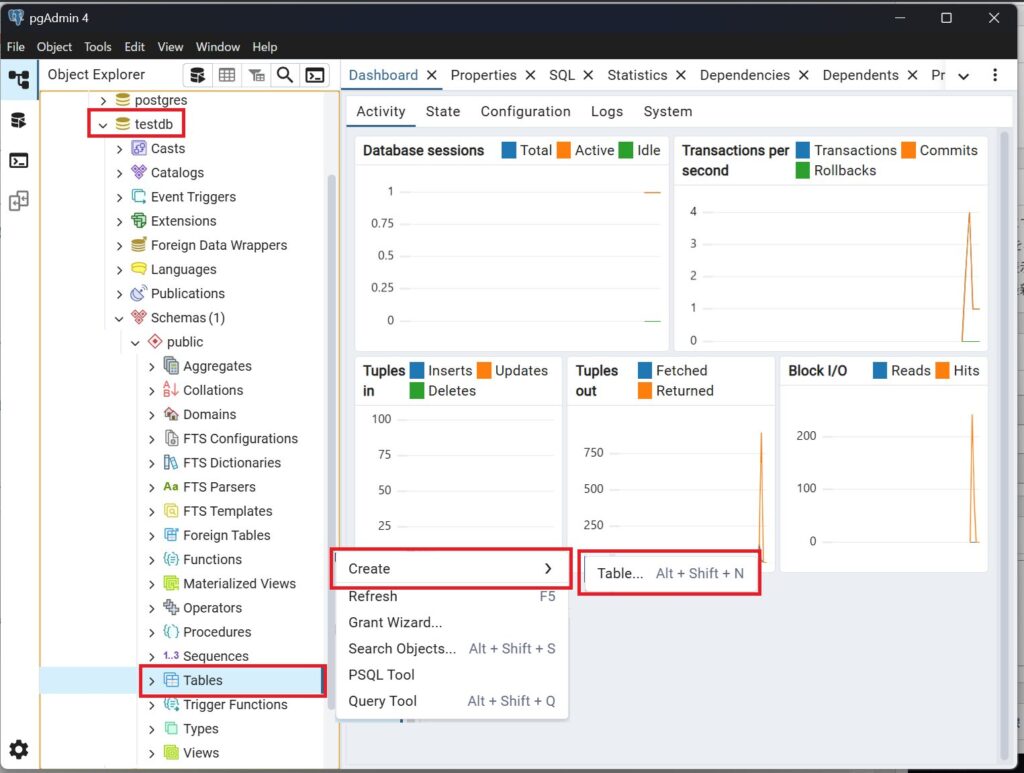Select the Object Explorer tree sidebar icon
This screenshot has height=773, width=1024.
click(x=18, y=80)
